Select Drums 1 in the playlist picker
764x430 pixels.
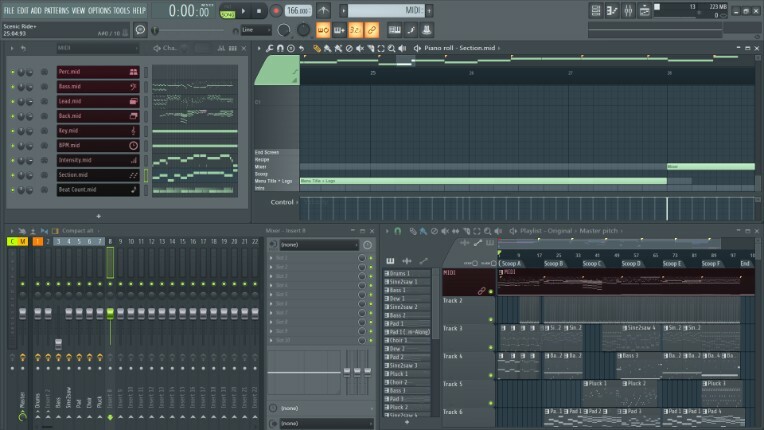pyautogui.click(x=407, y=274)
